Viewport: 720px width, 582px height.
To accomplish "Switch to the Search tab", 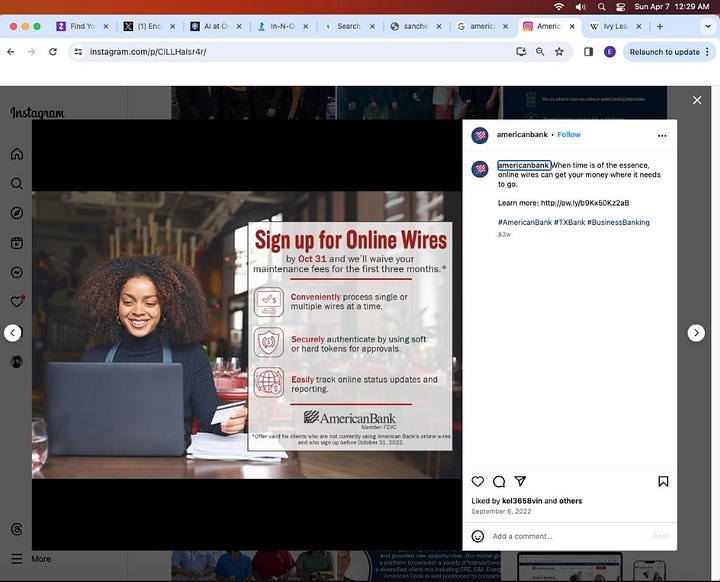I will tap(349, 26).
